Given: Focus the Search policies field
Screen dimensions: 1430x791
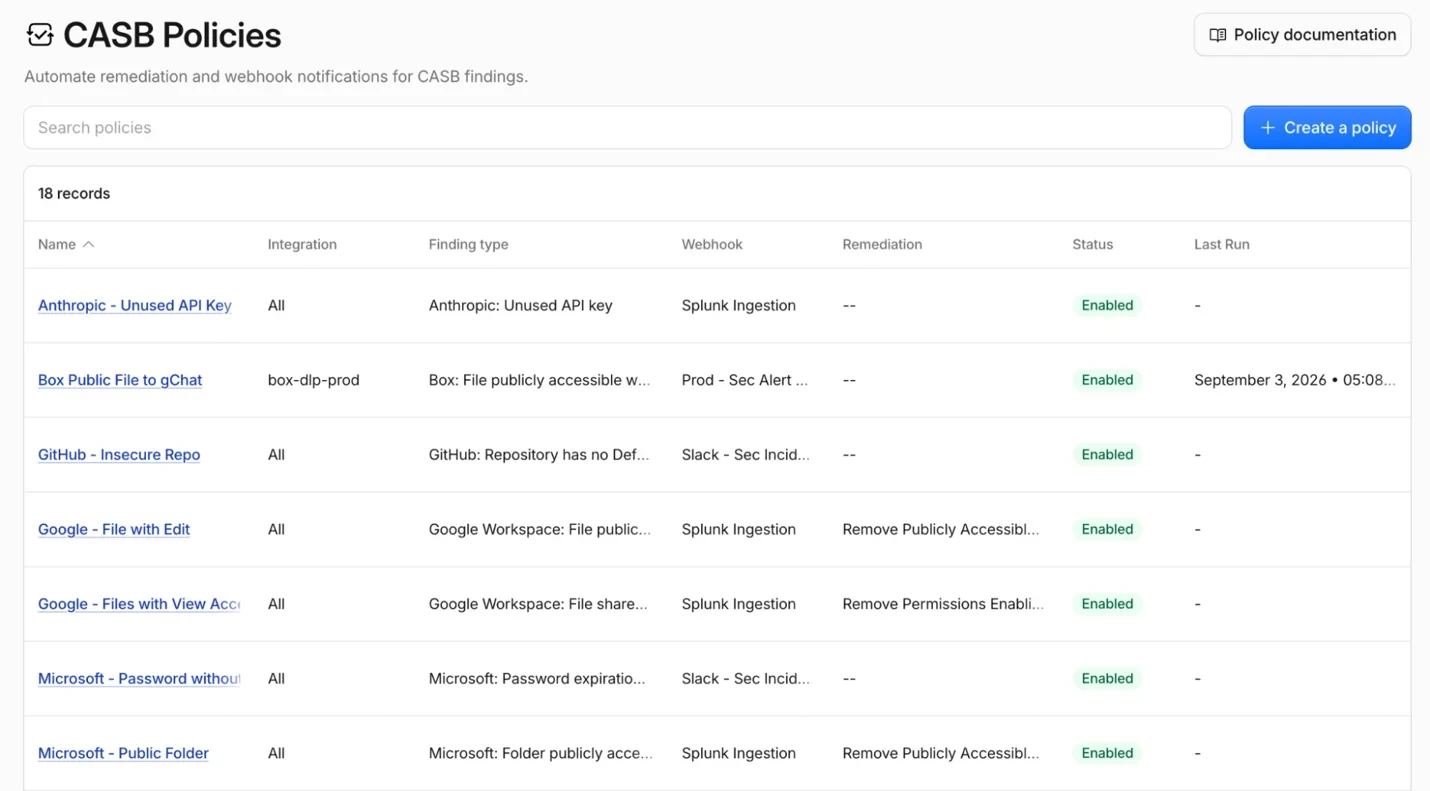Looking at the screenshot, I should pos(627,128).
